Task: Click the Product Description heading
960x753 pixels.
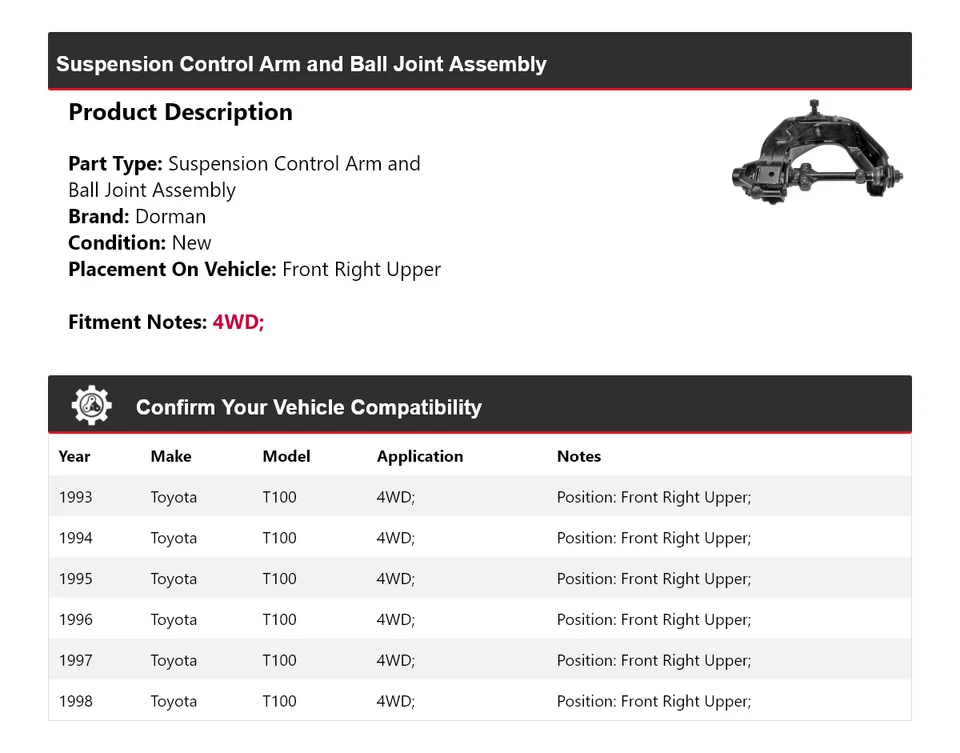Action: tap(180, 112)
